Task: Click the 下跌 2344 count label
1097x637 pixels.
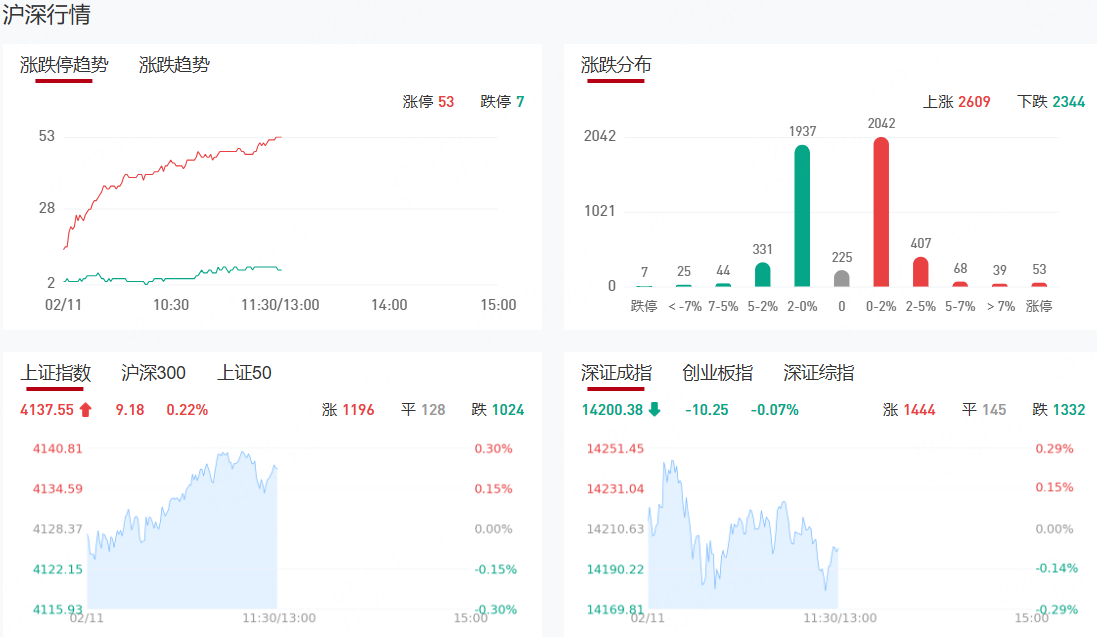Action: point(1050,102)
